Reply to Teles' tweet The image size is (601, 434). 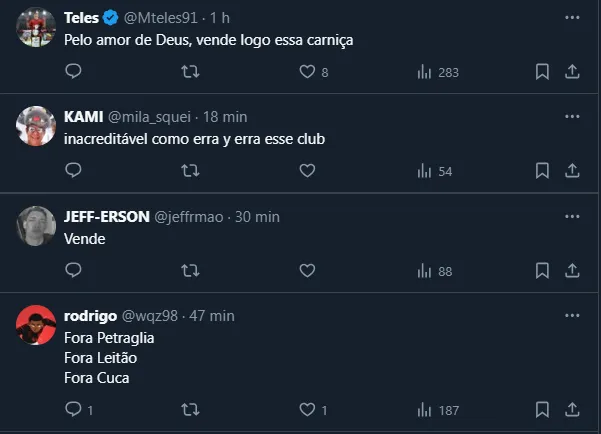73,72
